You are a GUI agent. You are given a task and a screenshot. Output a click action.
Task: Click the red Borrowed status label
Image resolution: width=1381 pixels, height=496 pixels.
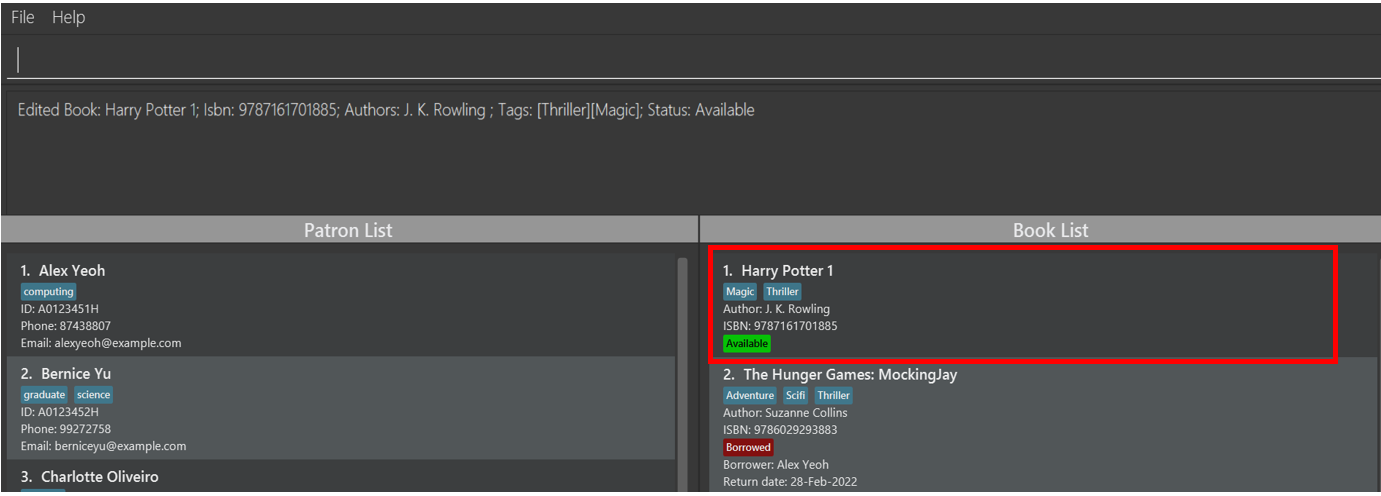point(748,447)
